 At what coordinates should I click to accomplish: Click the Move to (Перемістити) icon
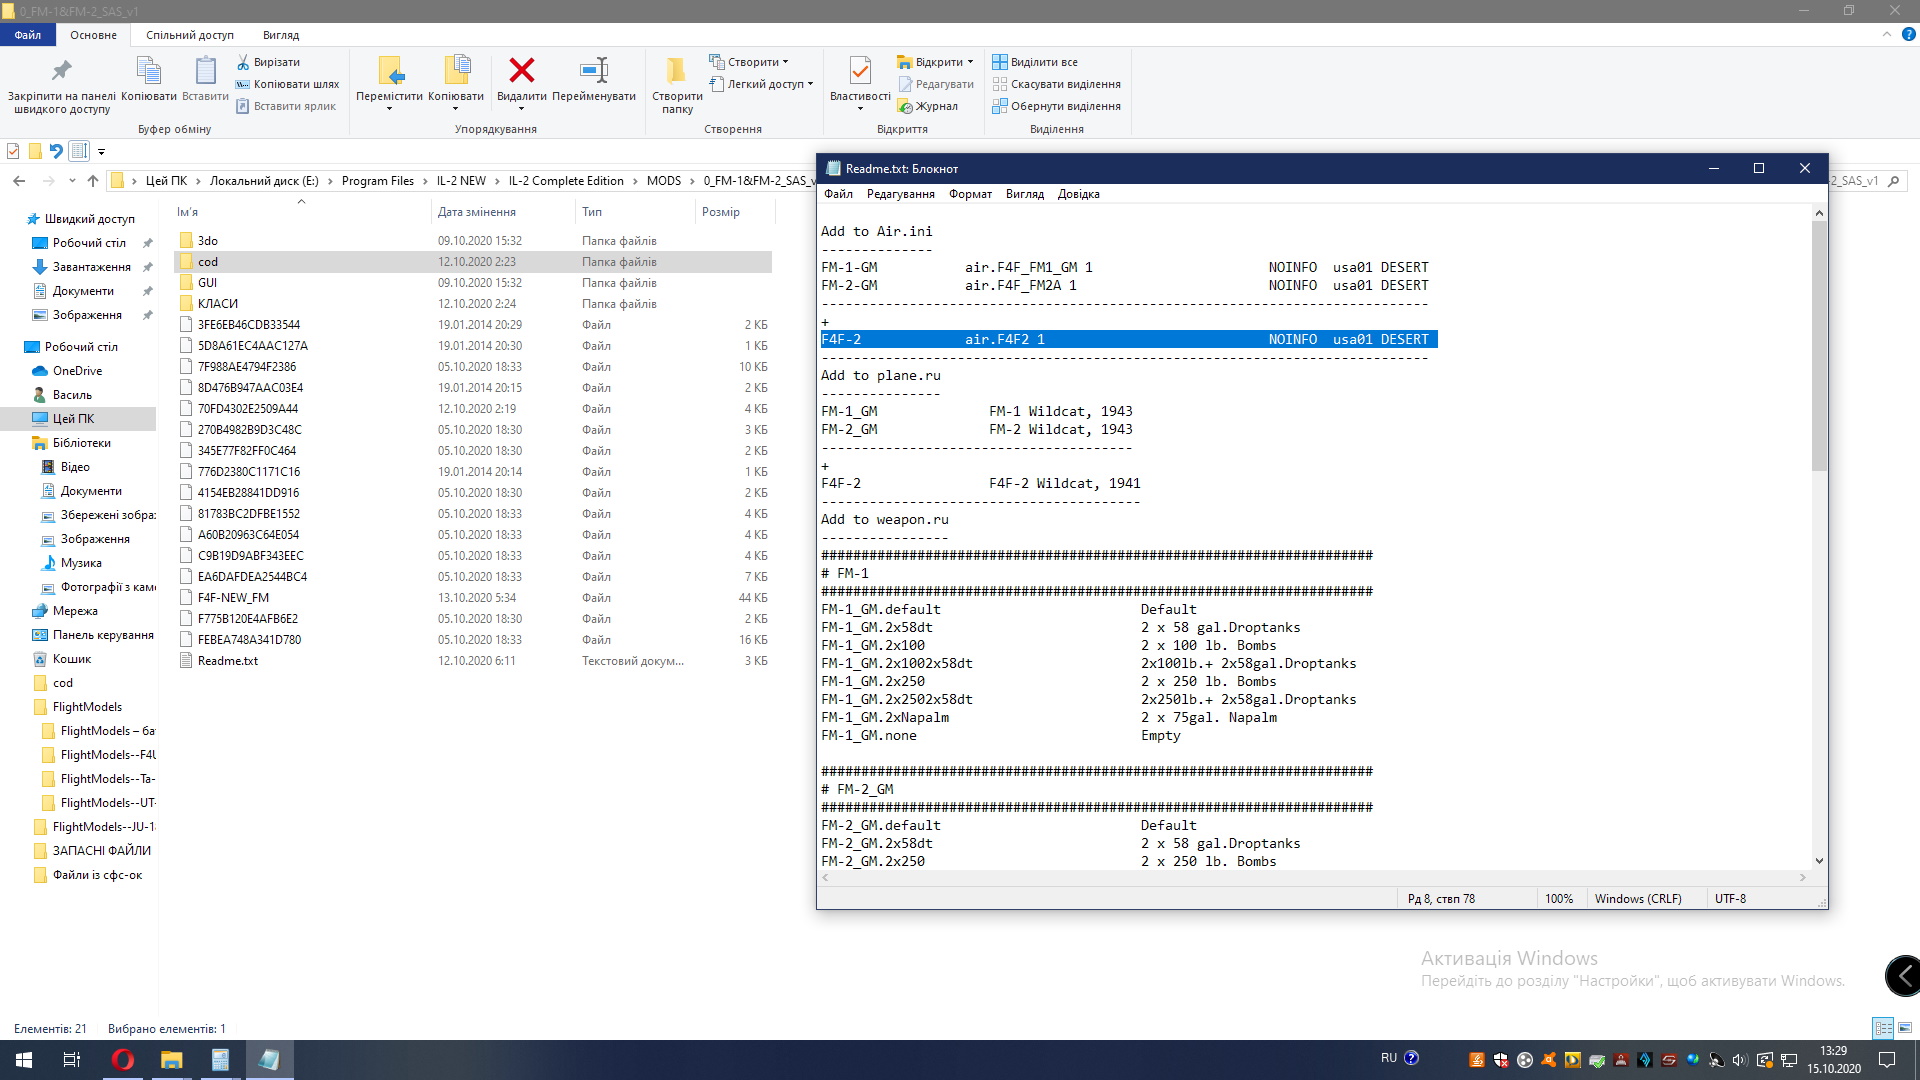389,71
